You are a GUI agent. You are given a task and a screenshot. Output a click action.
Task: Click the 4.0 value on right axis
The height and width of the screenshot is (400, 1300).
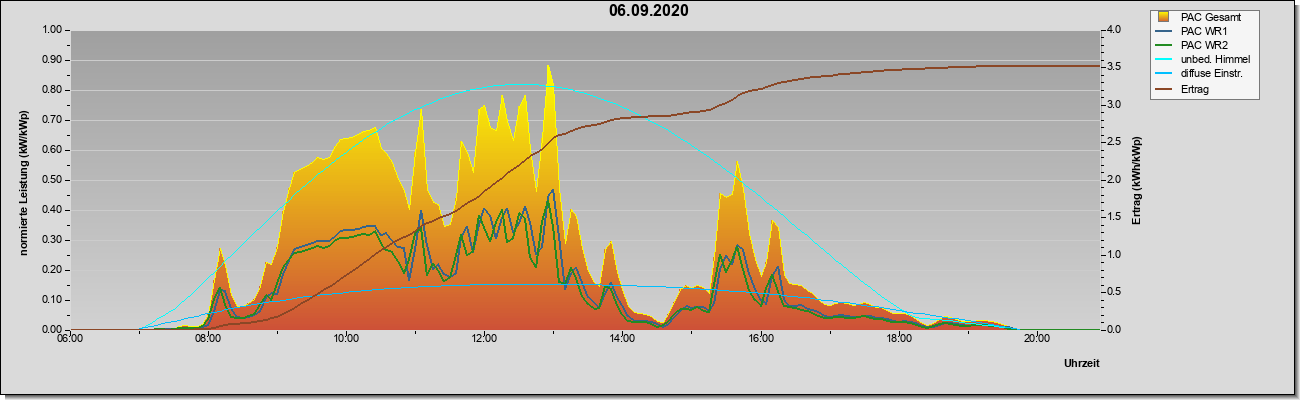click(x=1115, y=30)
